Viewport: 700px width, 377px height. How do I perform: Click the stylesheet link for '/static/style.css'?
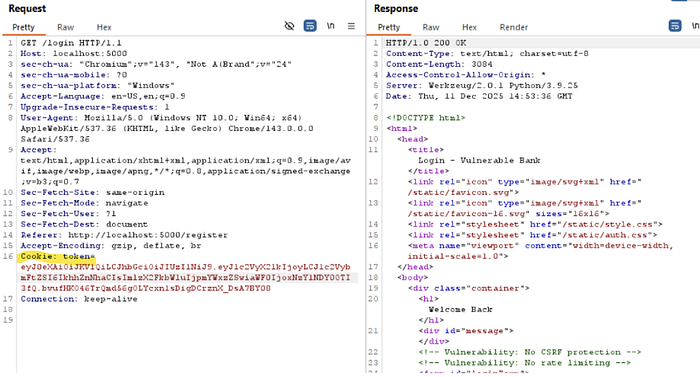pyautogui.click(x=535, y=225)
